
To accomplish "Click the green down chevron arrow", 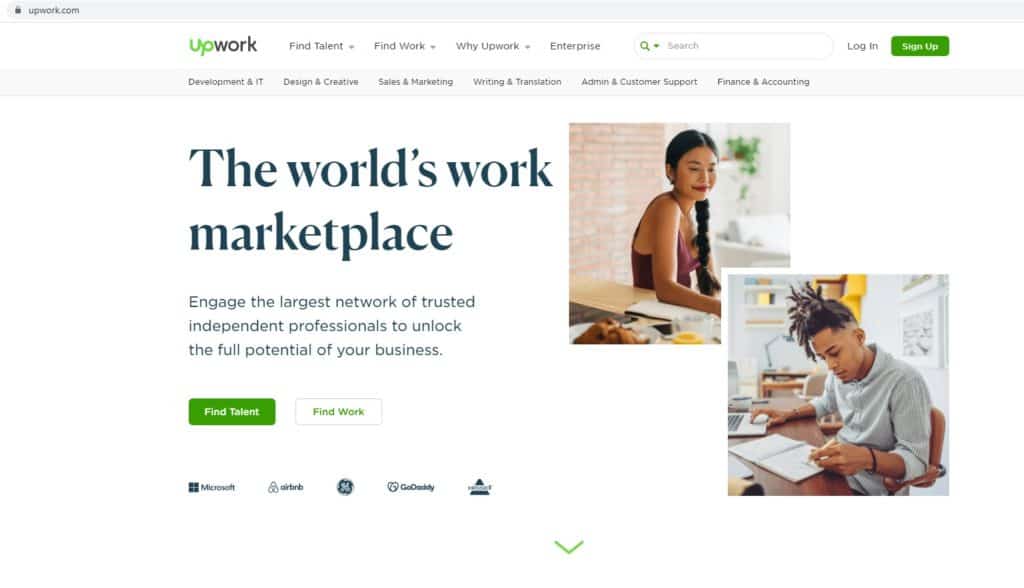I will 569,546.
